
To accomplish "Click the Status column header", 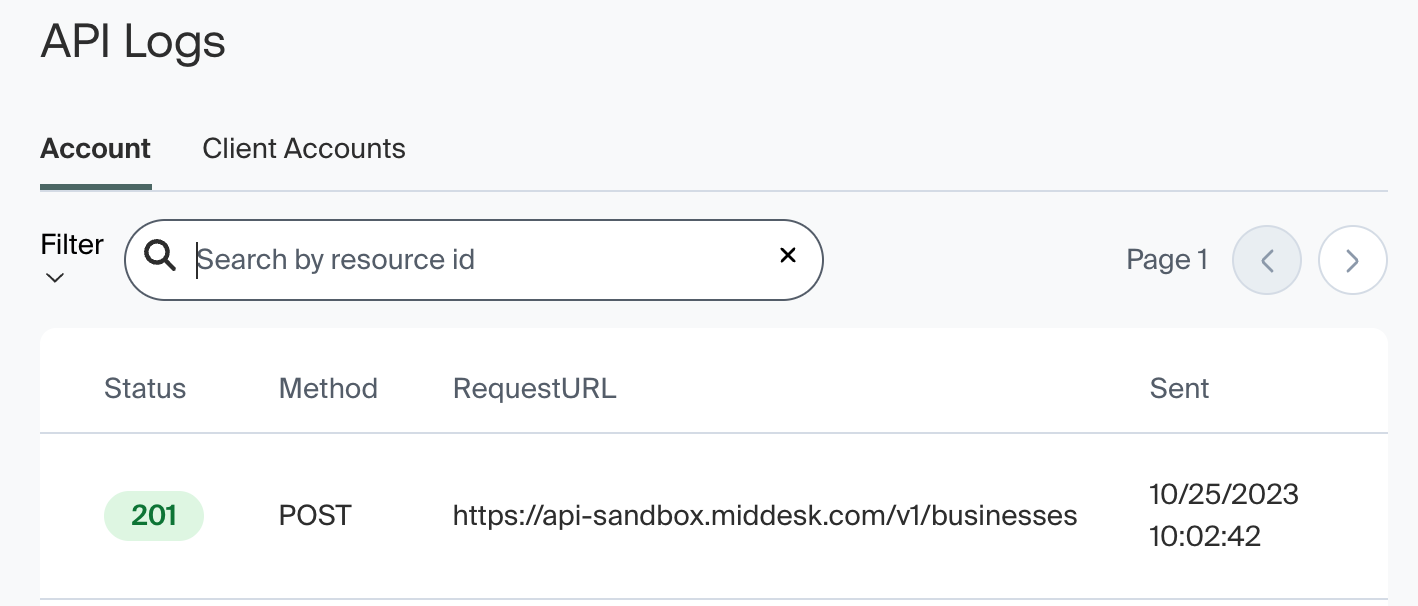I will point(145,388).
